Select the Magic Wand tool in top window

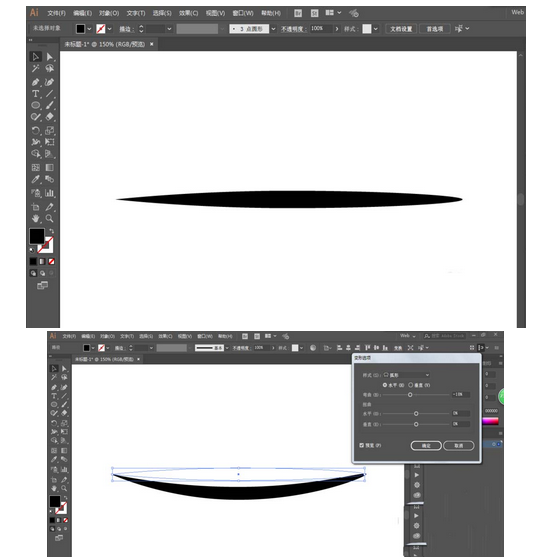35,69
